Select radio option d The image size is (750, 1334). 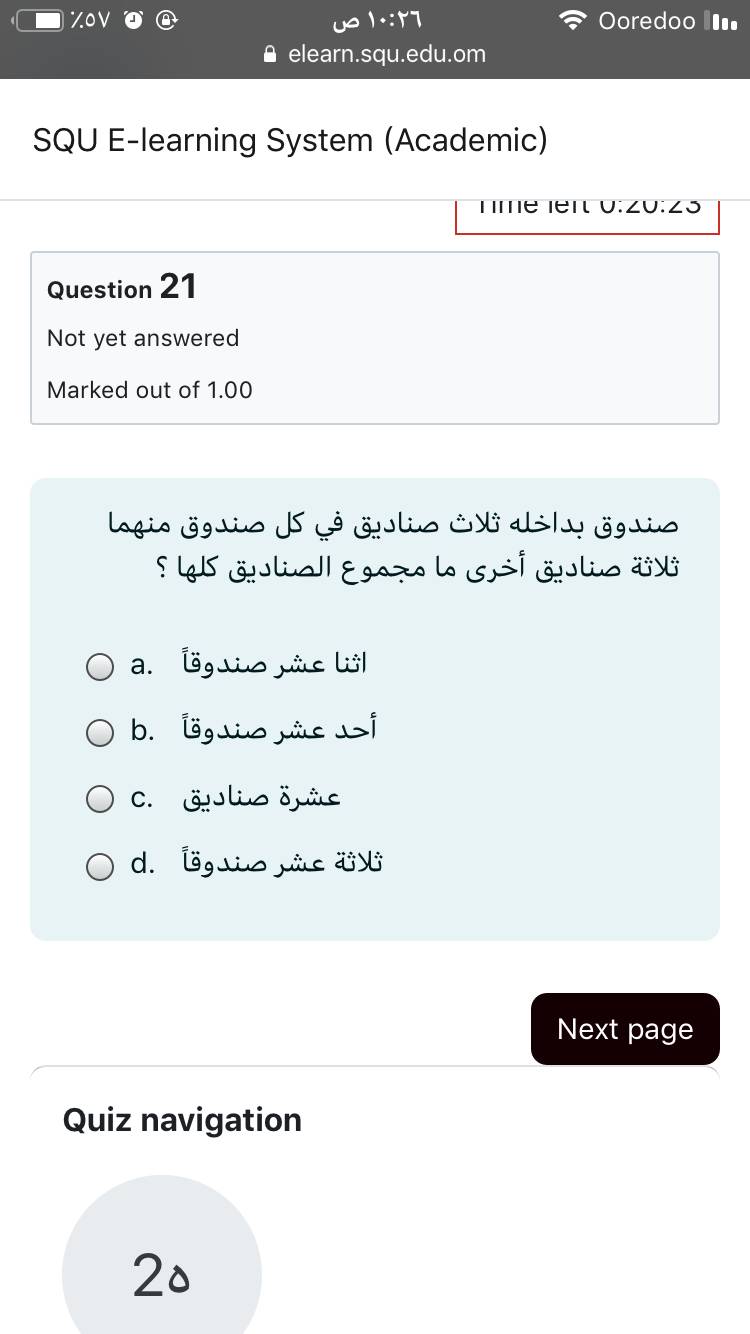pos(99,866)
